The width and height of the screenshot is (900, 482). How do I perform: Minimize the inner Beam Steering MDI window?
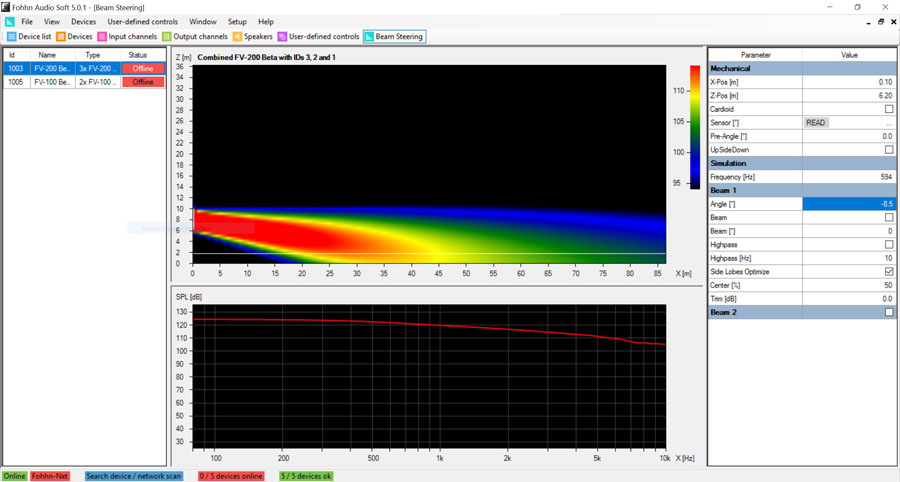tap(868, 22)
